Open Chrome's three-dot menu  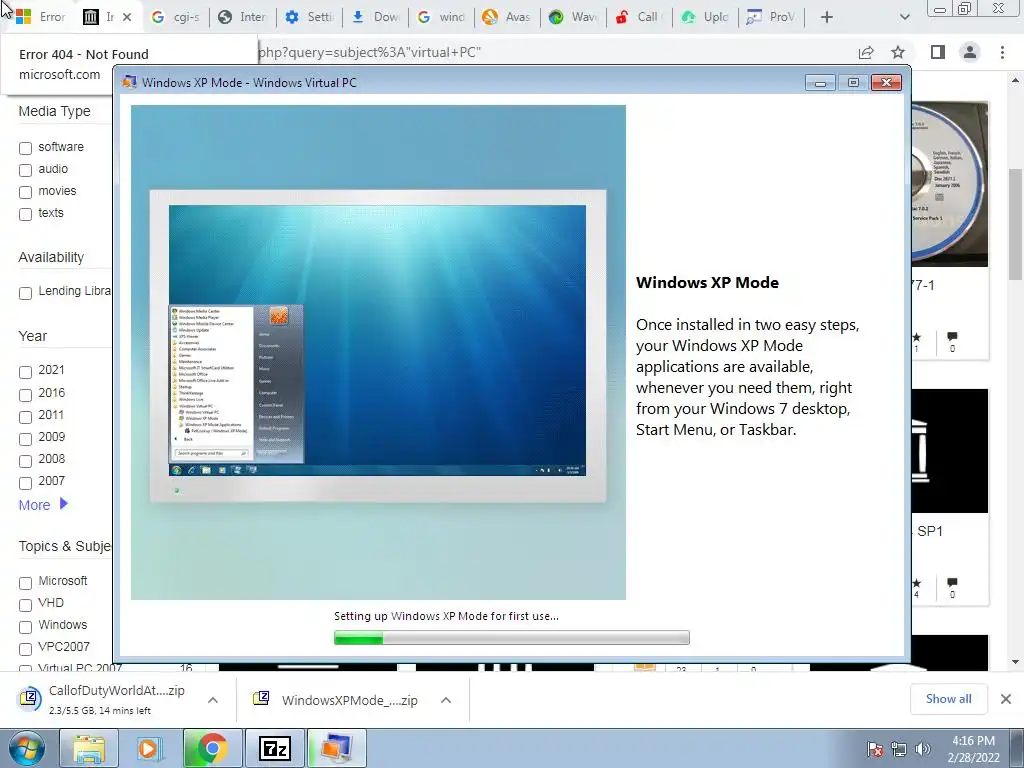click(1002, 52)
